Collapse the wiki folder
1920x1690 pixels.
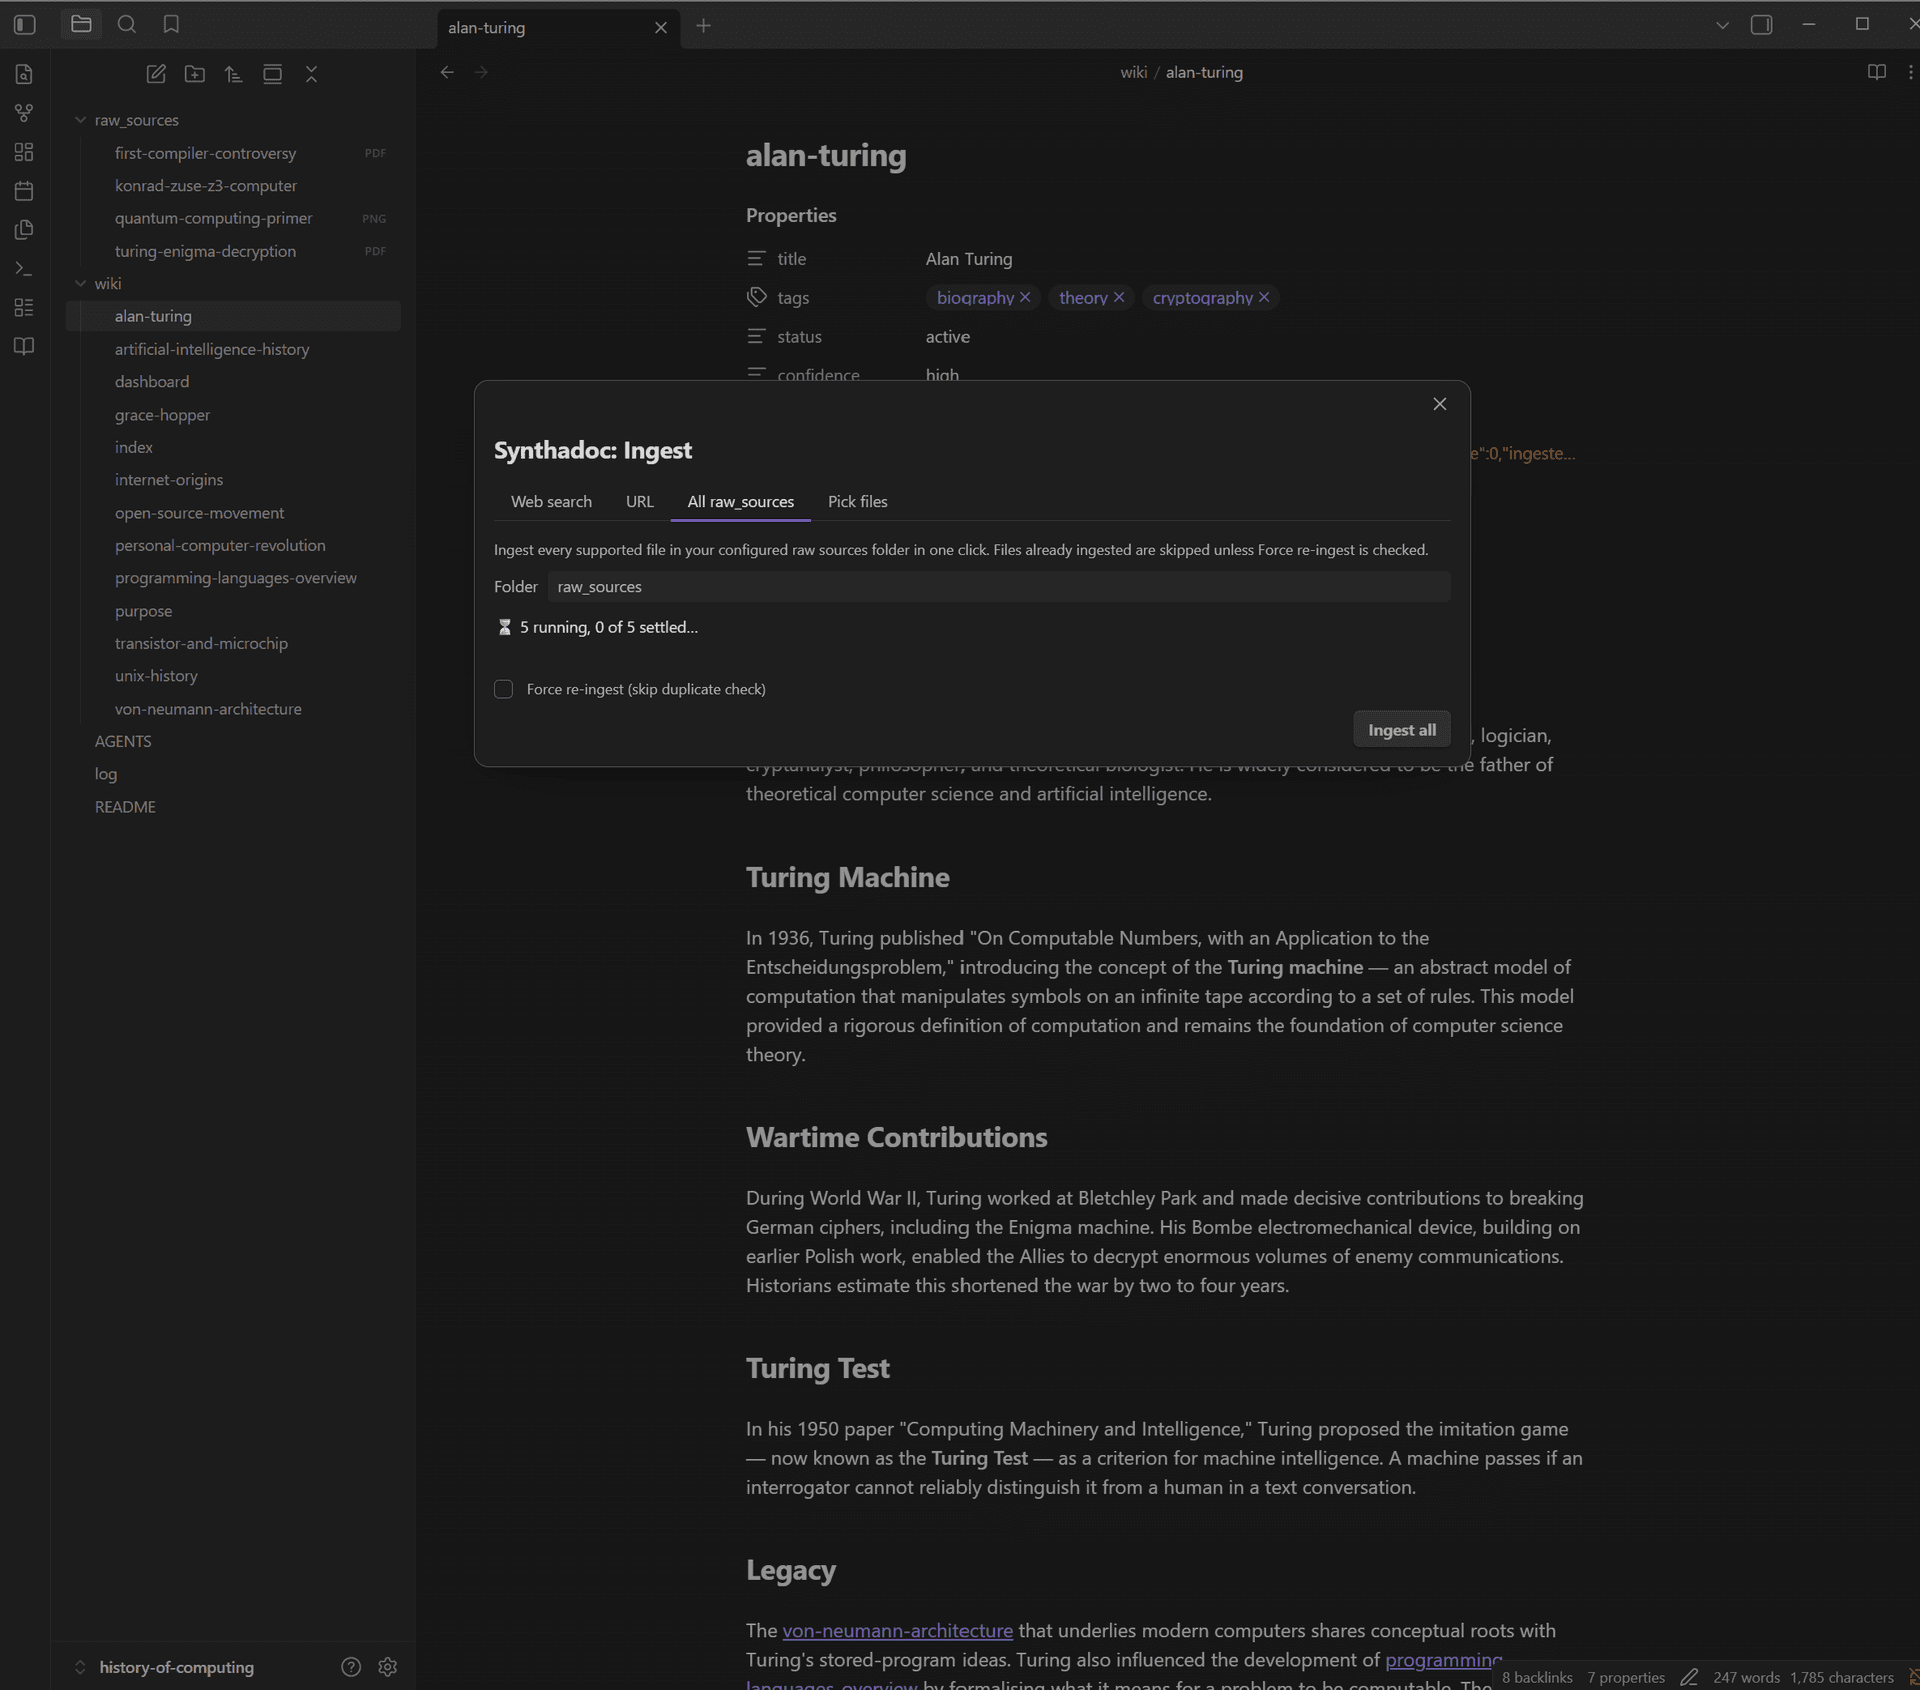point(81,283)
